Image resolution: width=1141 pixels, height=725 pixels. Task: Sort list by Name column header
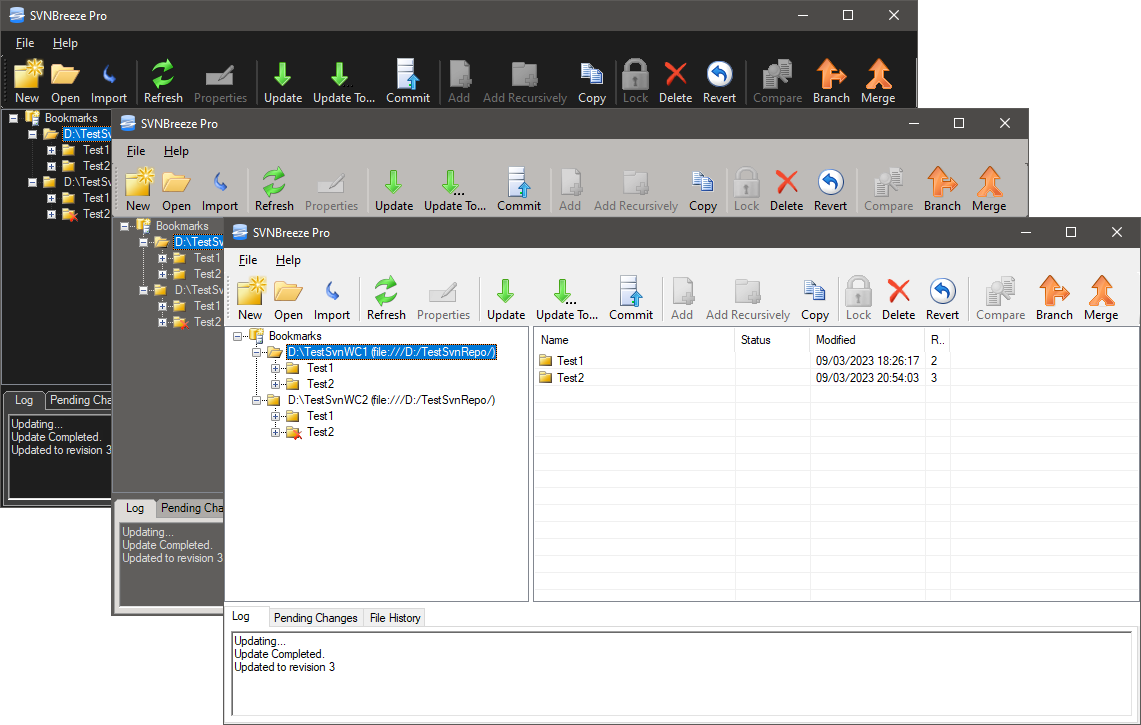point(634,340)
